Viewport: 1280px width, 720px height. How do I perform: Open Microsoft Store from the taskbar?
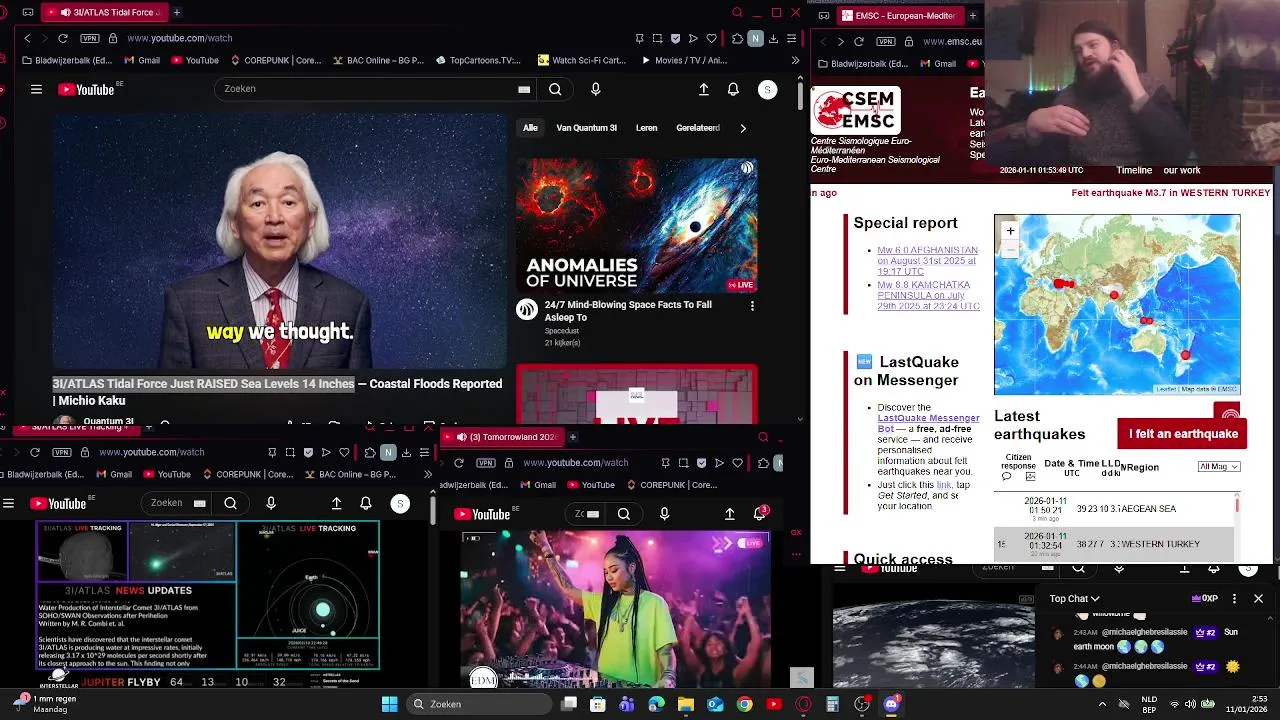pos(598,704)
